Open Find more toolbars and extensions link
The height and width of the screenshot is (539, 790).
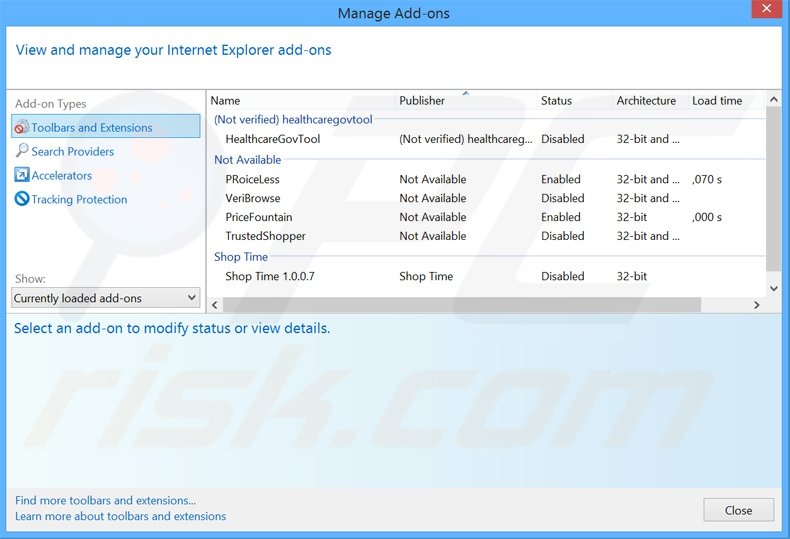click(105, 500)
